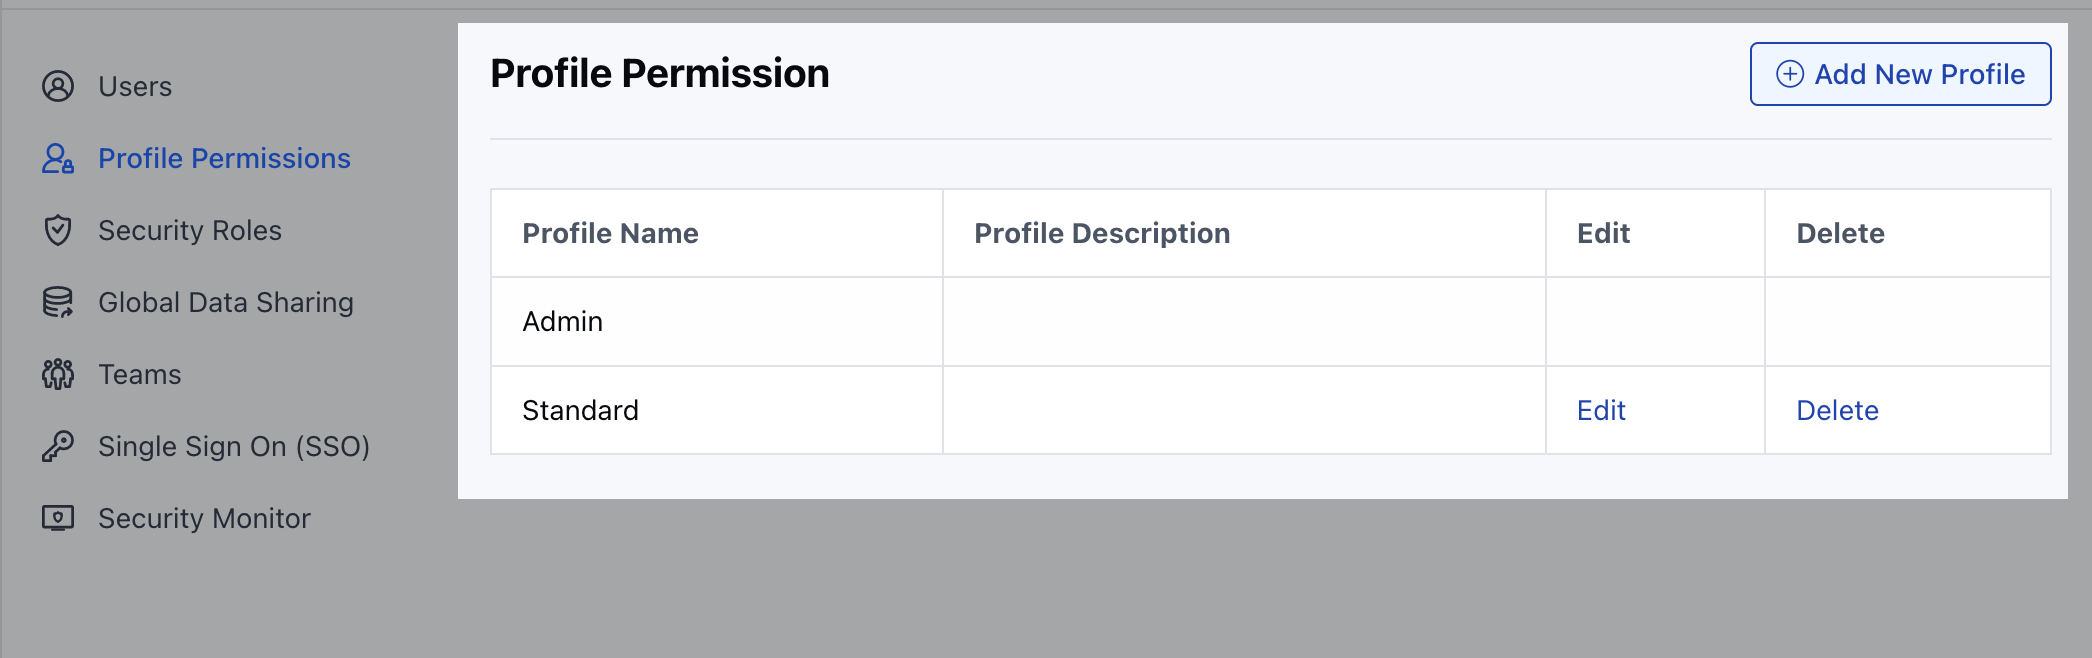2092x658 pixels.
Task: Delete the Standard profile
Action: pos(1837,411)
